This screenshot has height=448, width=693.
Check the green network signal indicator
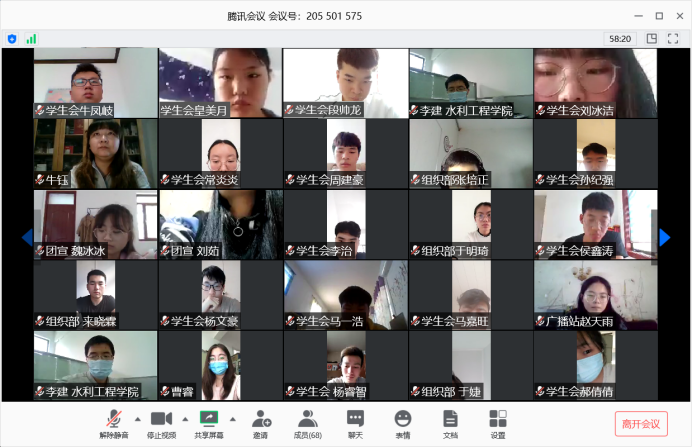point(31,39)
